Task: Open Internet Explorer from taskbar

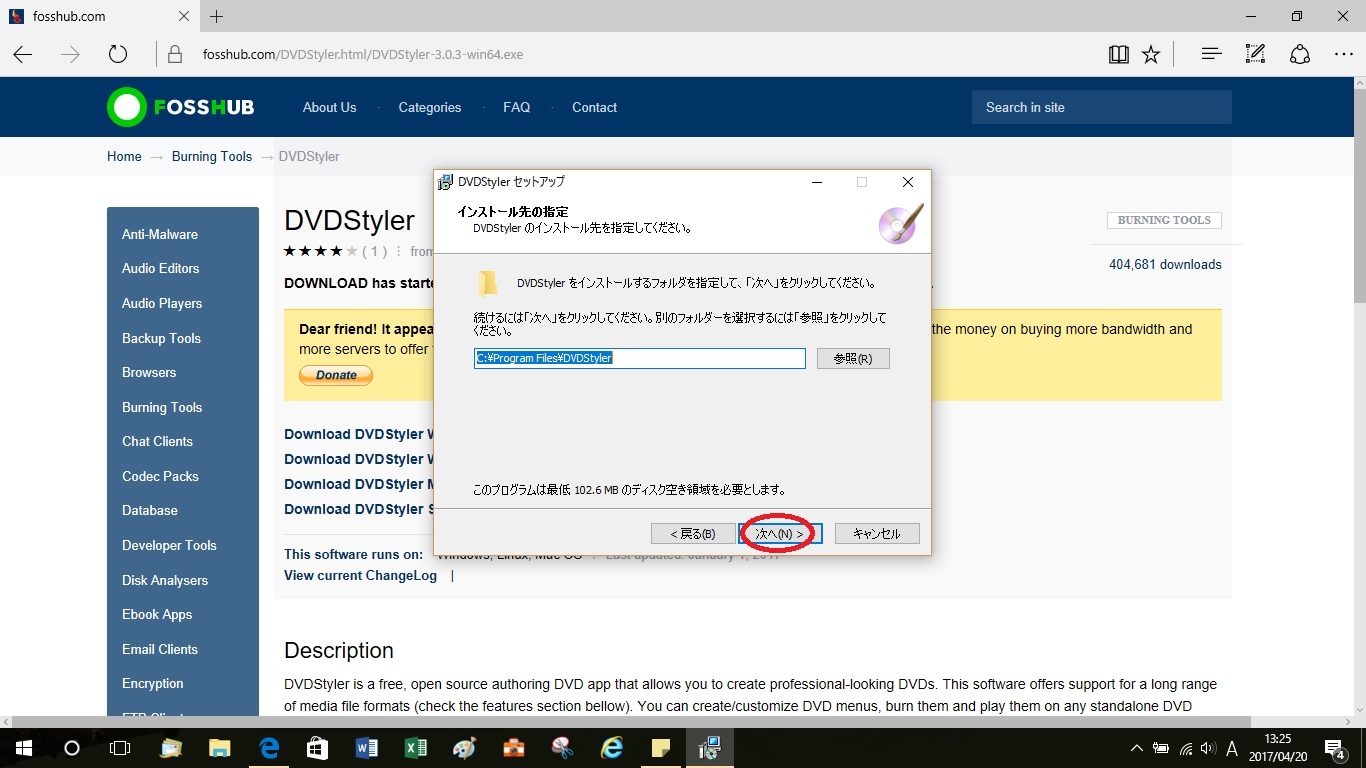Action: [x=612, y=747]
